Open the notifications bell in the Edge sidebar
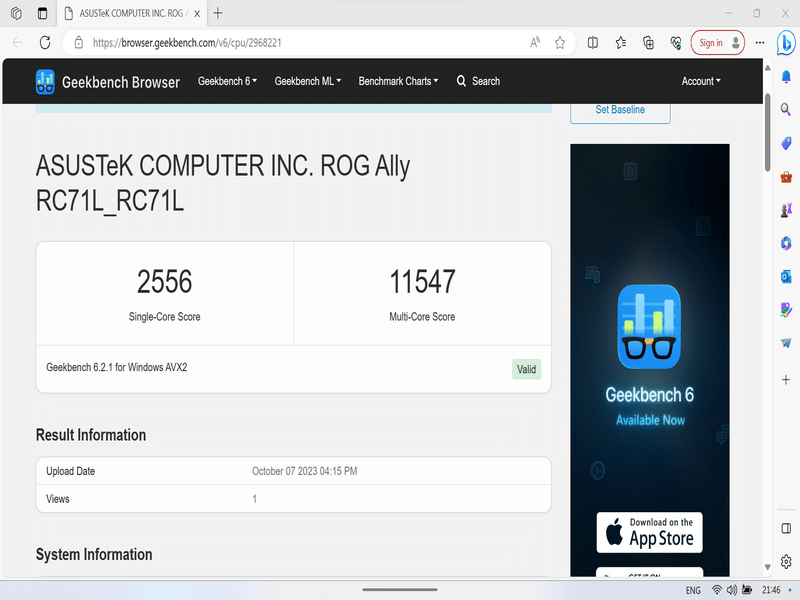This screenshot has height=600, width=800. pos(786,77)
